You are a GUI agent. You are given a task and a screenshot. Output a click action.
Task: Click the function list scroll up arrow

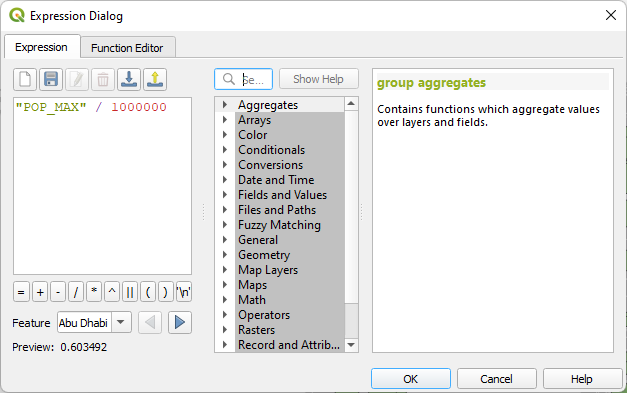(x=351, y=104)
